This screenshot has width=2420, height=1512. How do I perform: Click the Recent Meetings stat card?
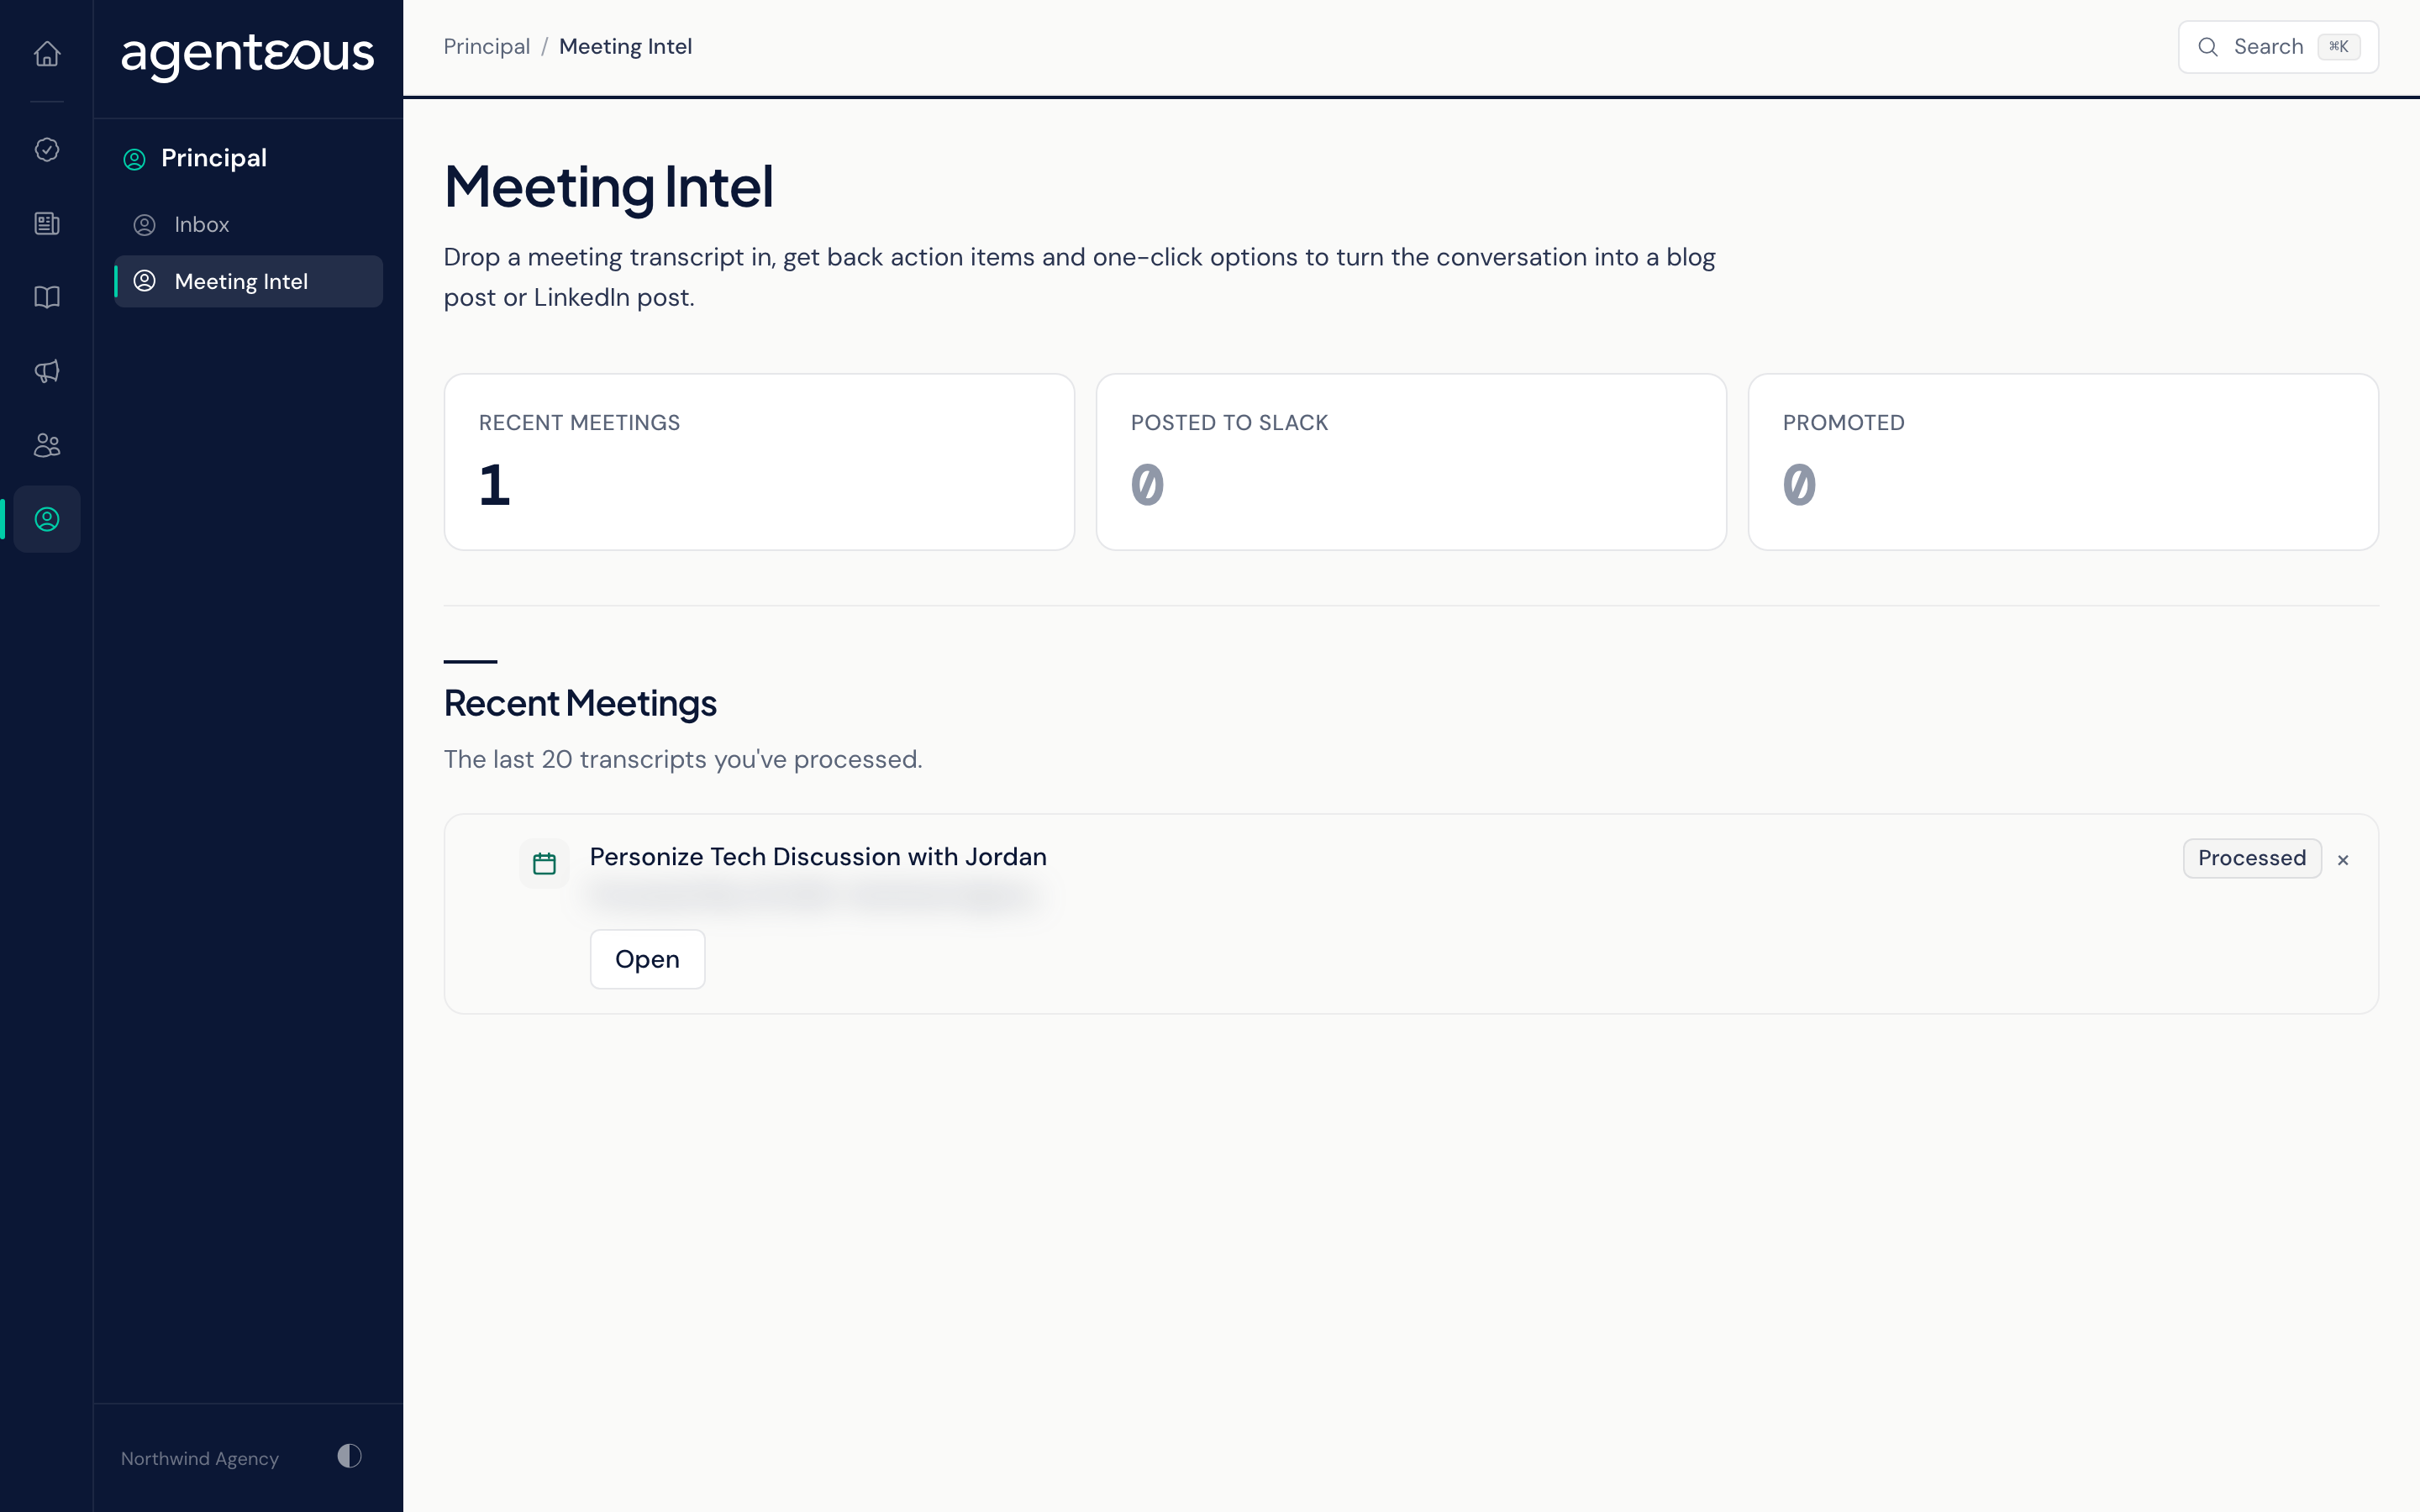point(759,462)
